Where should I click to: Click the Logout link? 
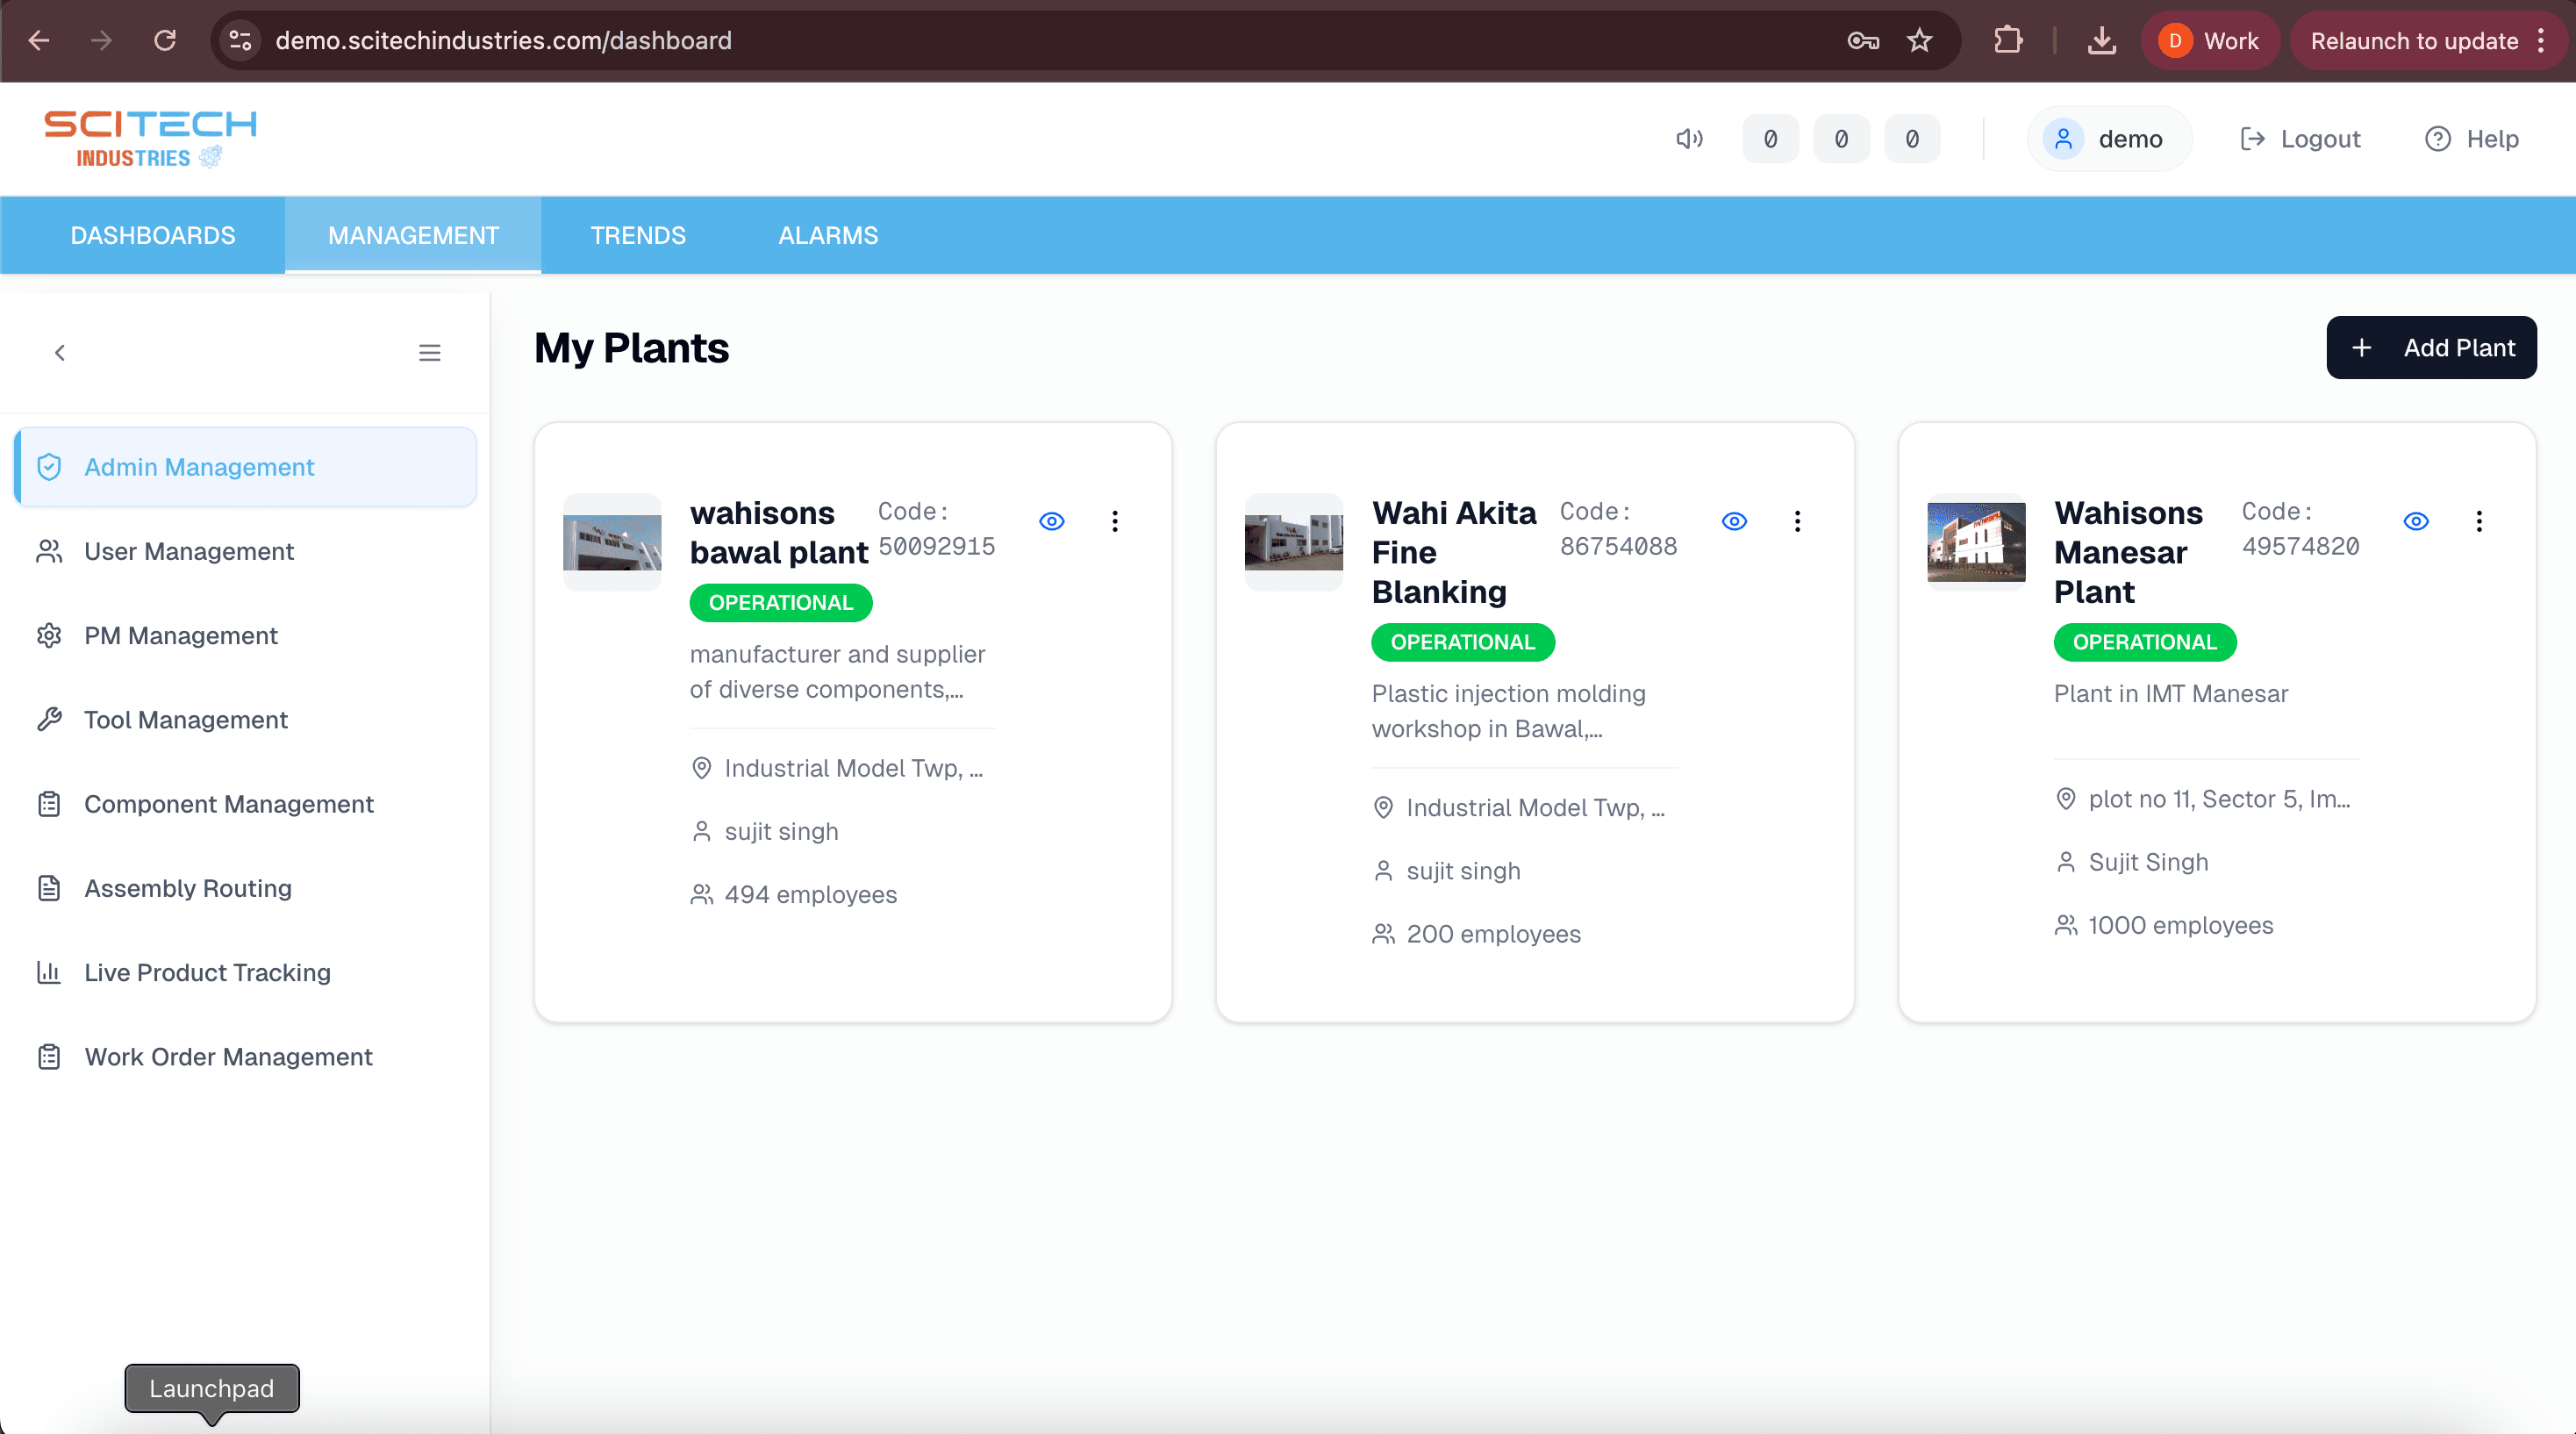tap(2300, 139)
